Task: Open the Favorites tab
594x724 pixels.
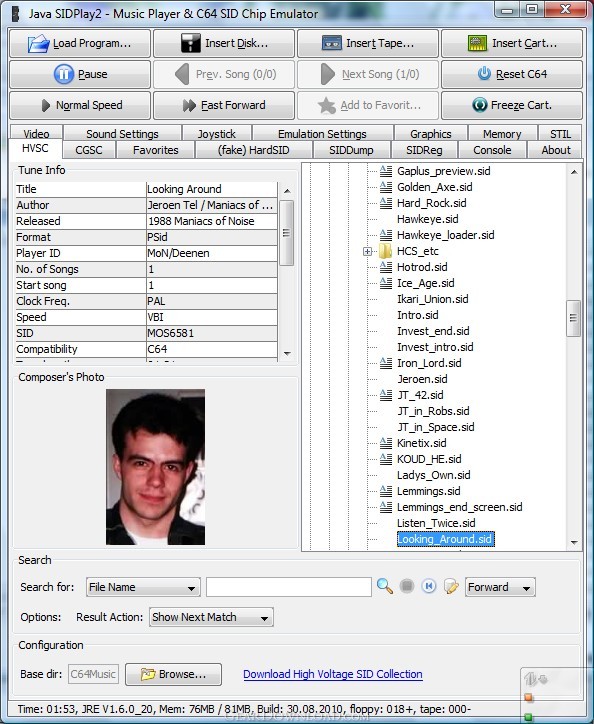Action: (x=156, y=150)
